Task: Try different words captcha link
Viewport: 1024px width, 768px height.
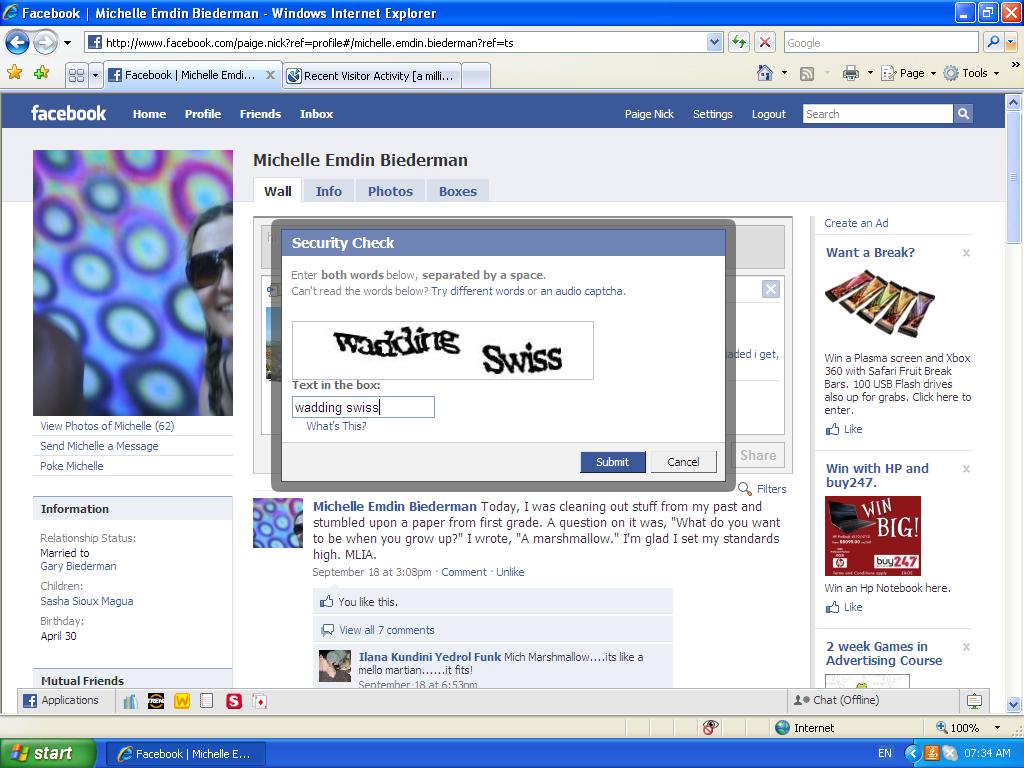Action: point(477,291)
